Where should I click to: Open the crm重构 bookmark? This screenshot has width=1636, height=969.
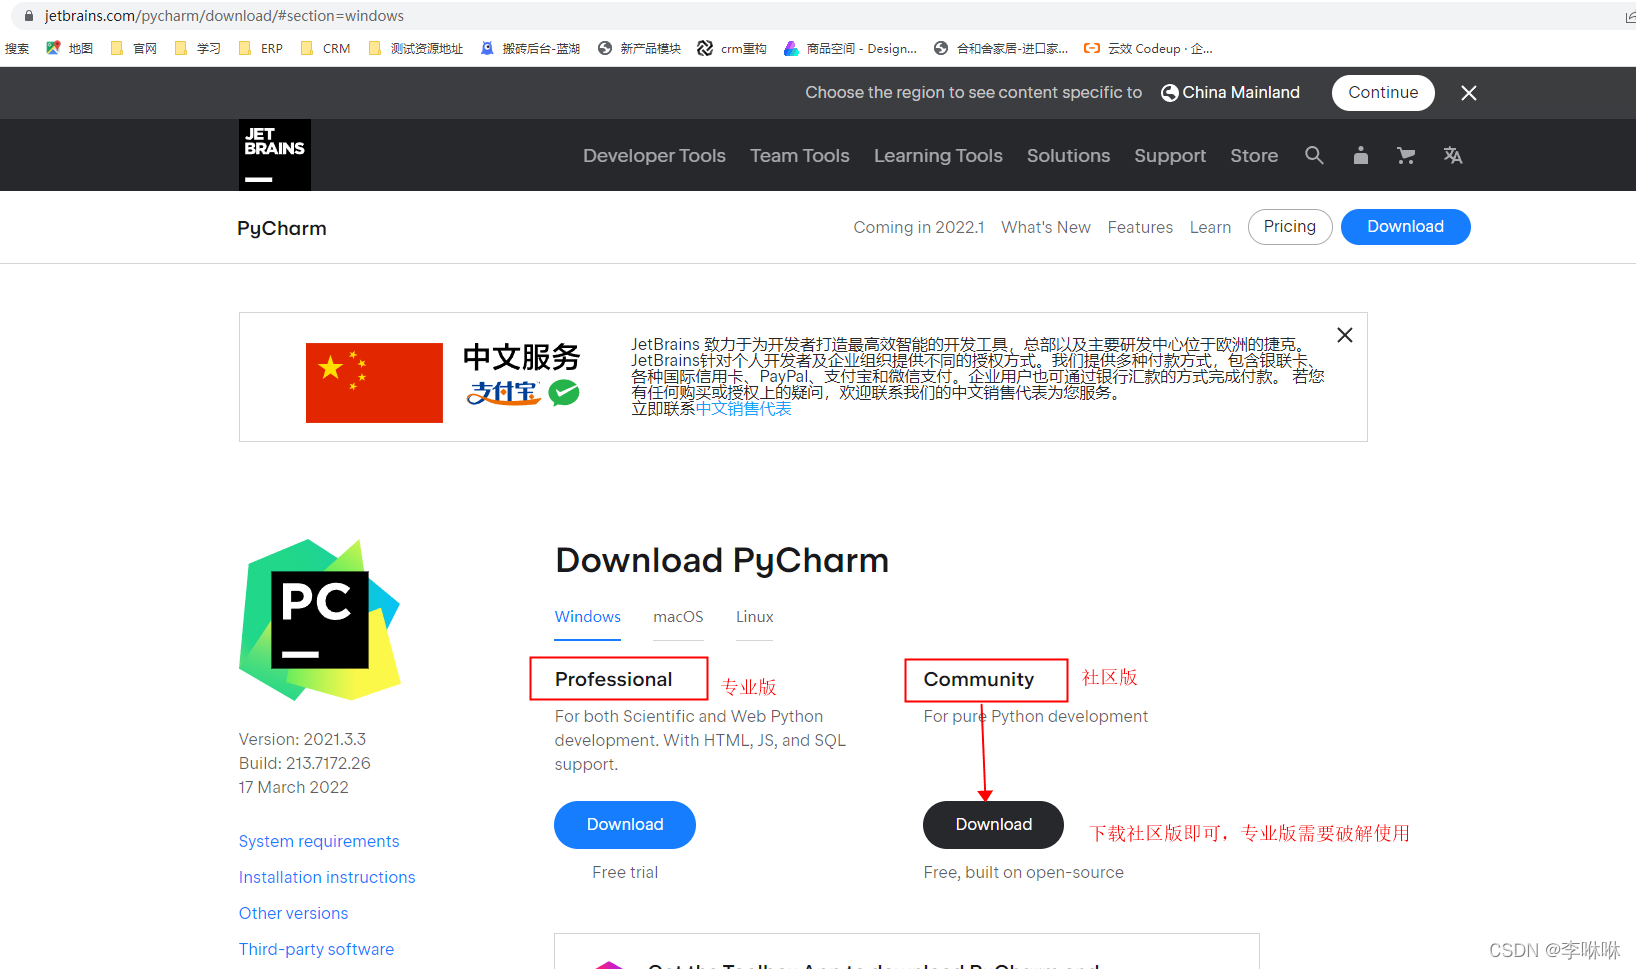[x=732, y=48]
